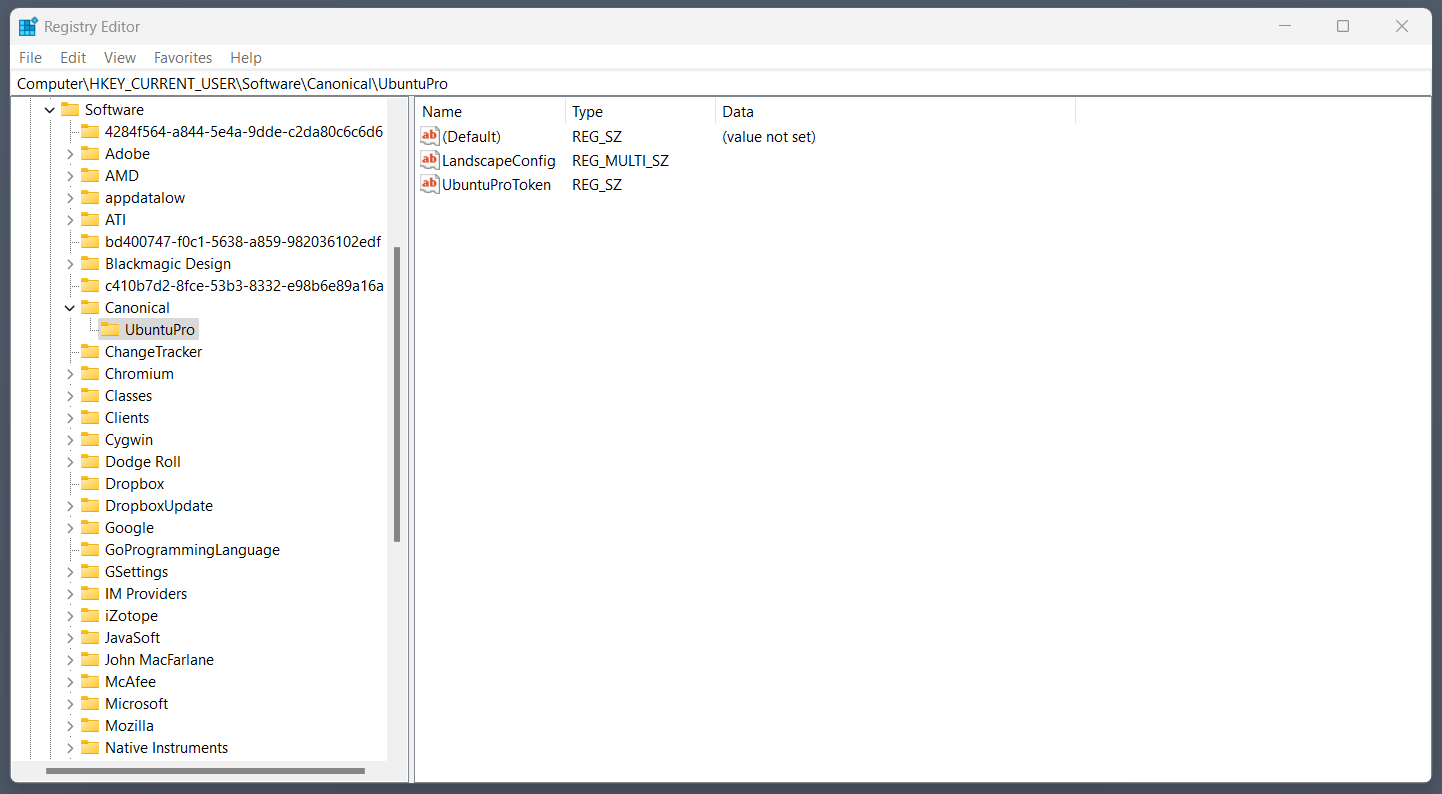Expand the Google key
This screenshot has width=1442, height=794.
coord(70,528)
